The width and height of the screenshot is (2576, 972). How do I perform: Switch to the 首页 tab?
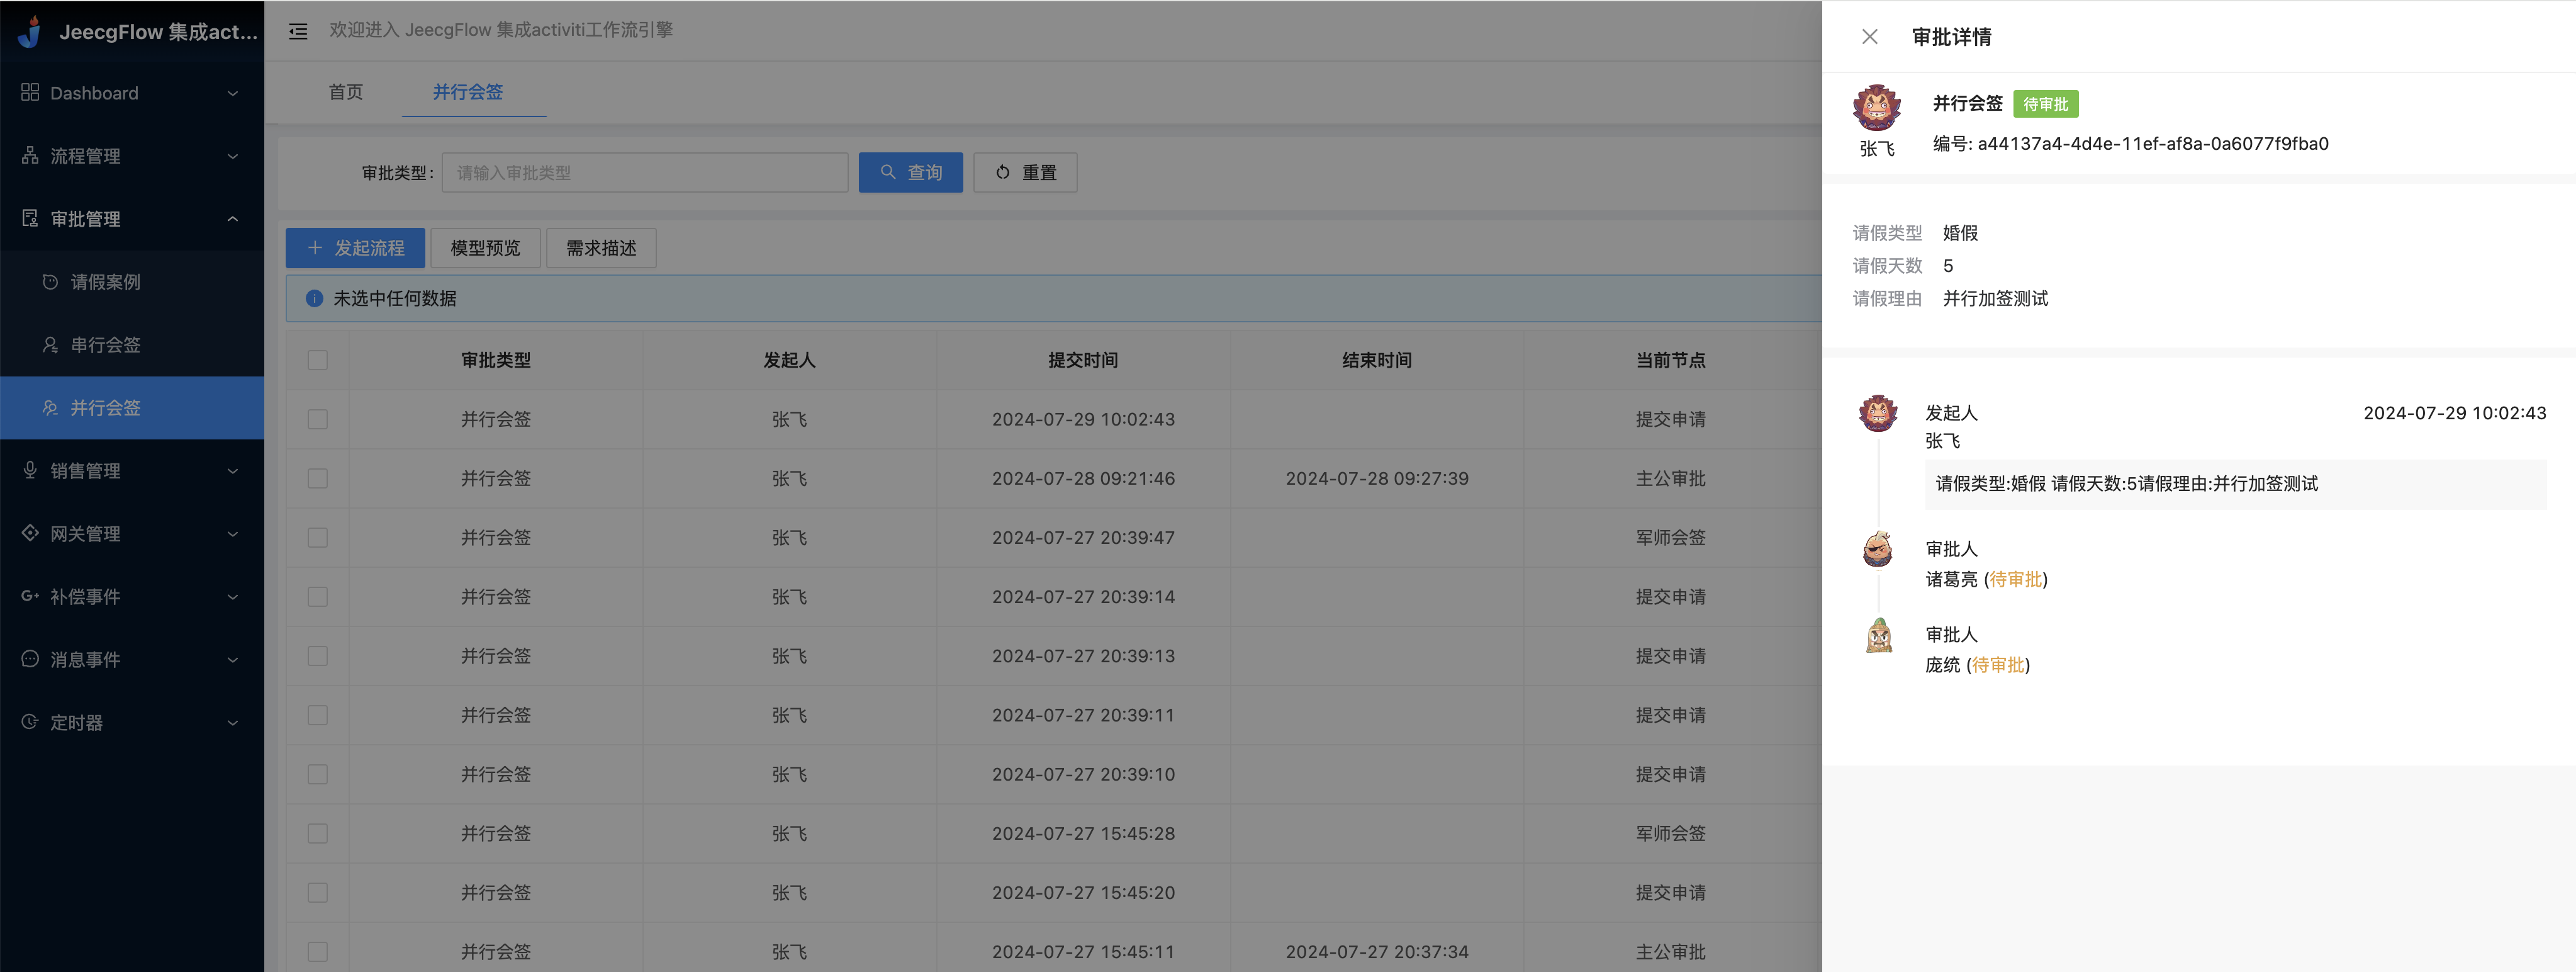click(x=345, y=92)
